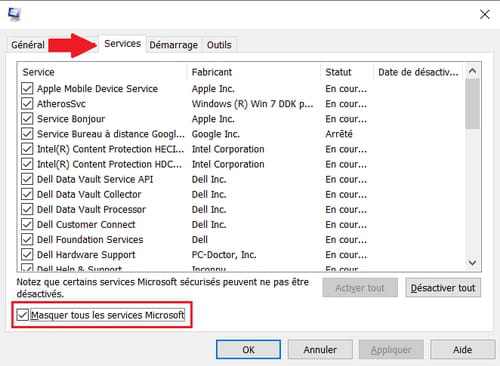This screenshot has width=500, height=366.
Task: Open the Démarrage tab
Action: coord(173,45)
